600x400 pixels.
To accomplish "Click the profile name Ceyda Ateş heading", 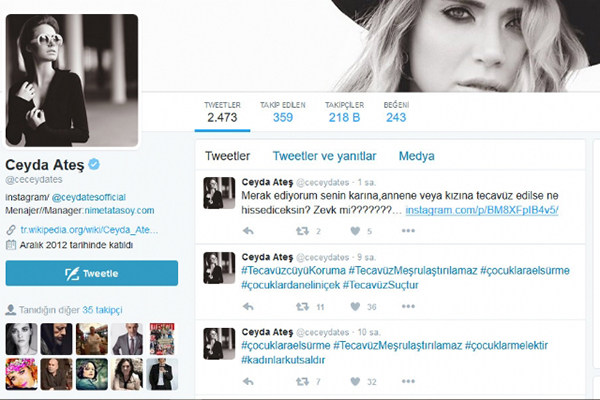I will tap(44, 165).
